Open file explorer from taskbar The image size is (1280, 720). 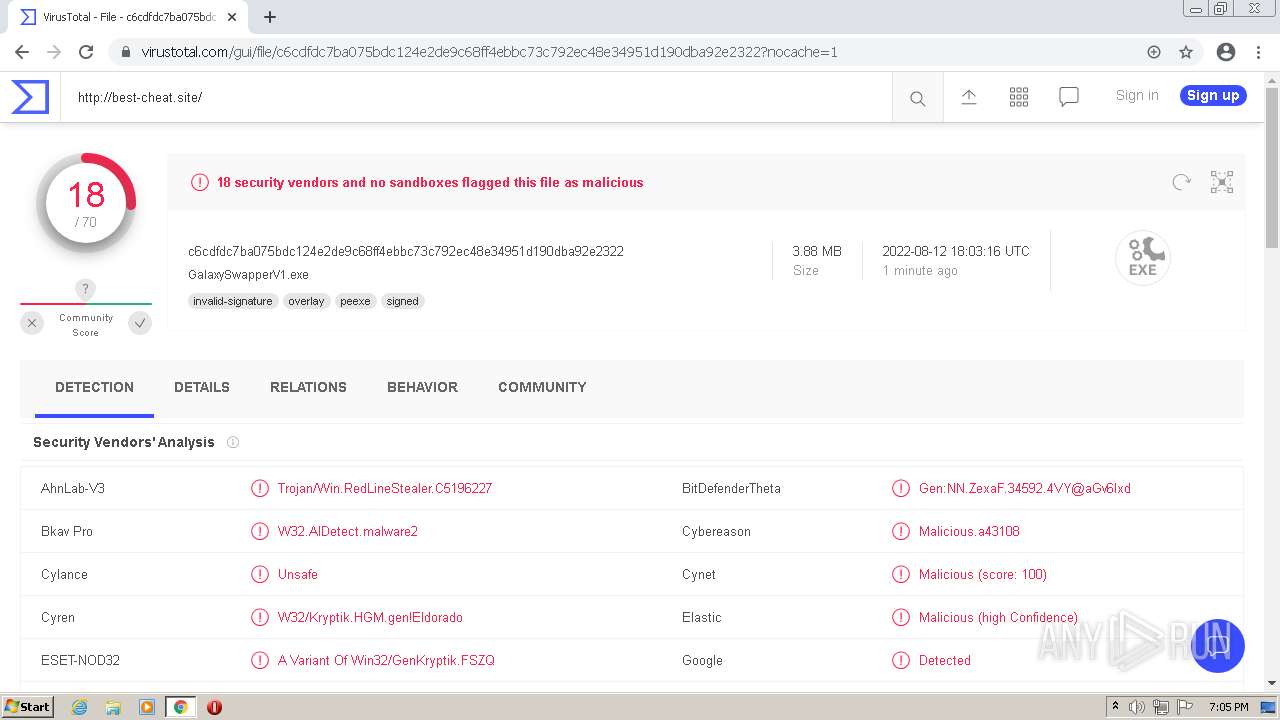(x=113, y=707)
